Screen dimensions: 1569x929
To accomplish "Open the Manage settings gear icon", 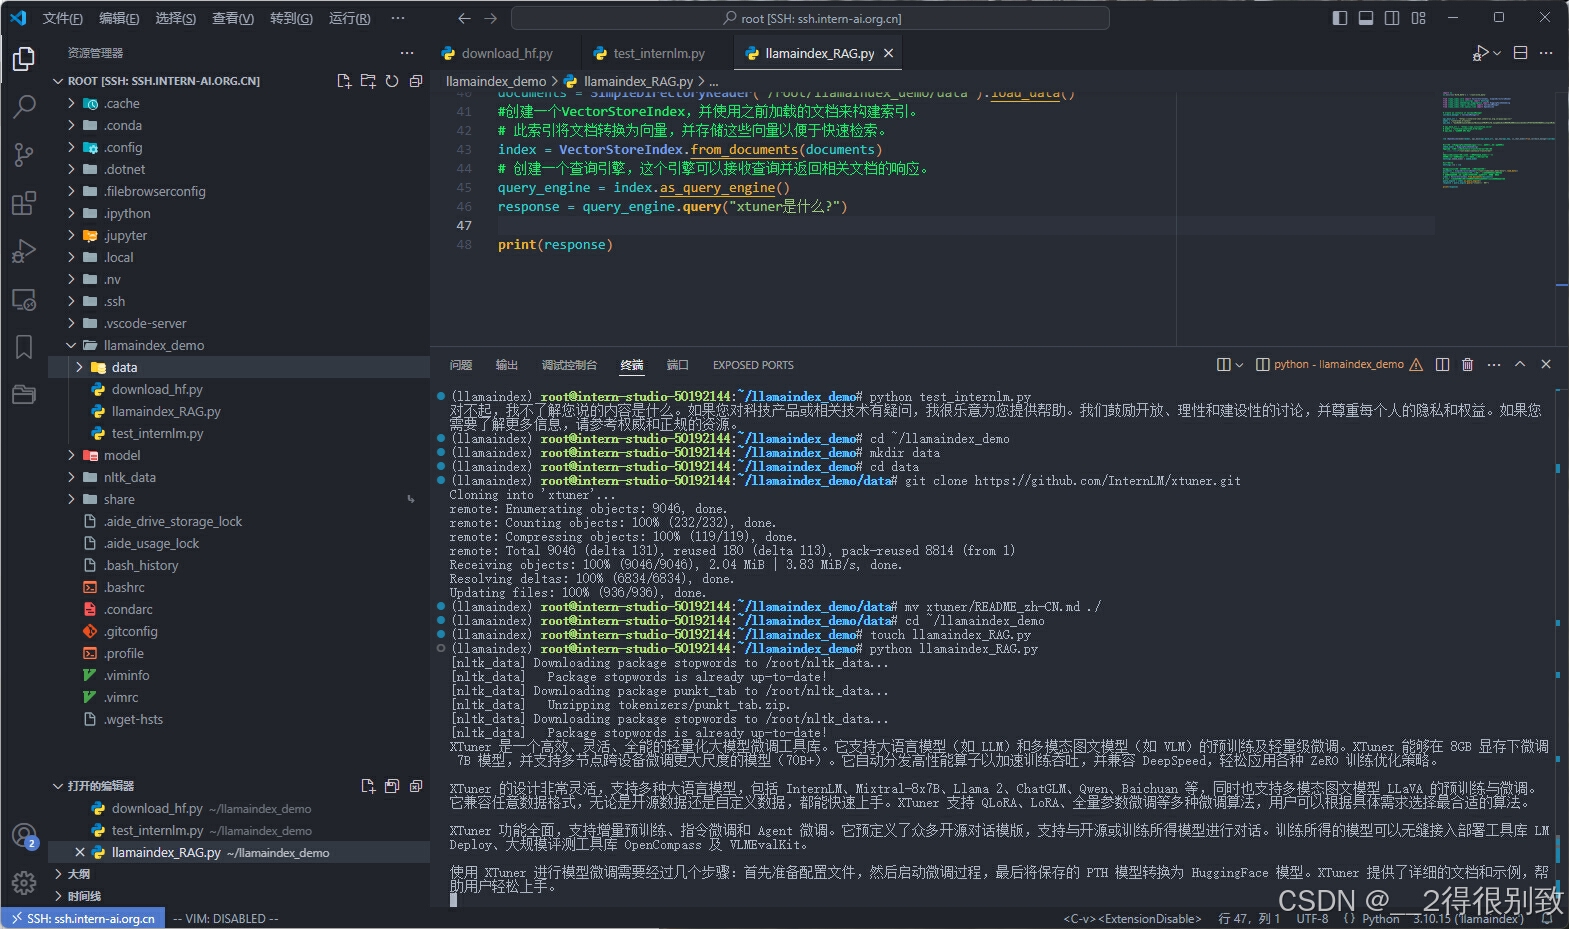I will pyautogui.click(x=24, y=882).
